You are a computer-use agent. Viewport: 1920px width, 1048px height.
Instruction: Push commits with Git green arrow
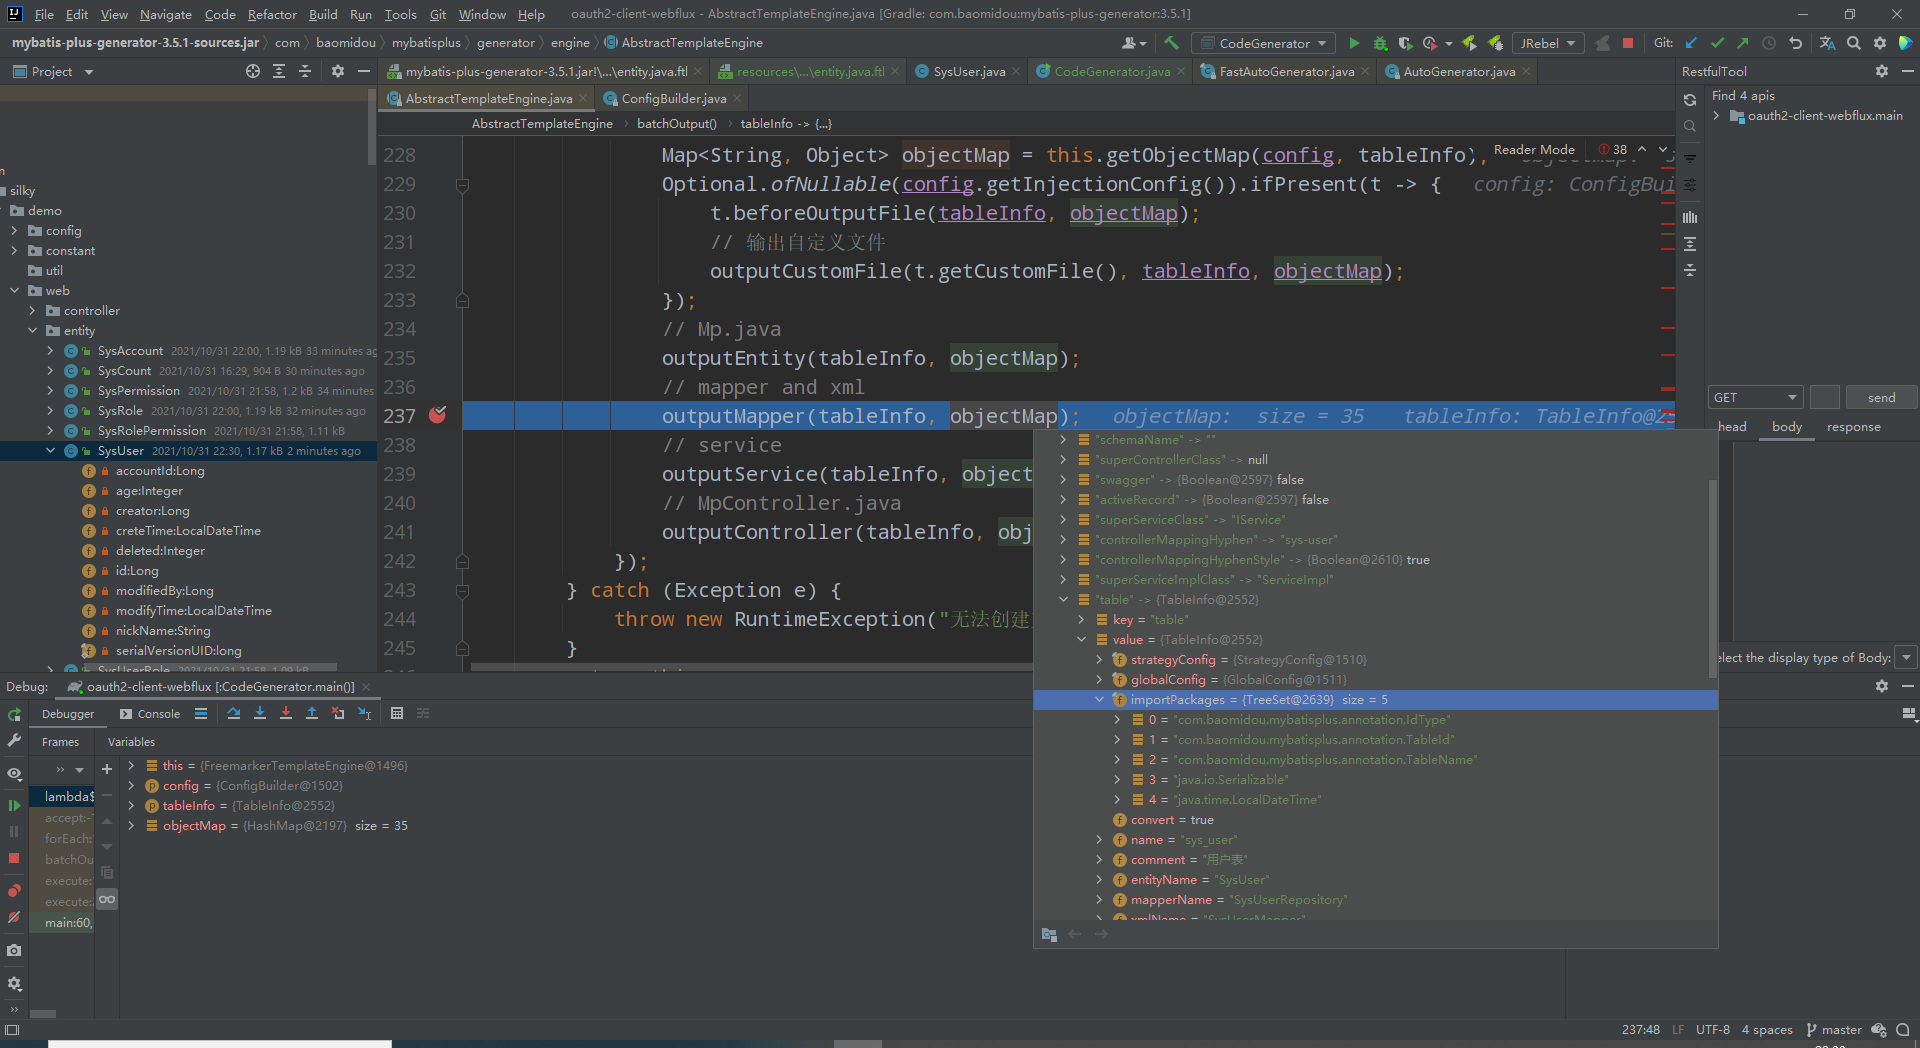click(x=1743, y=43)
